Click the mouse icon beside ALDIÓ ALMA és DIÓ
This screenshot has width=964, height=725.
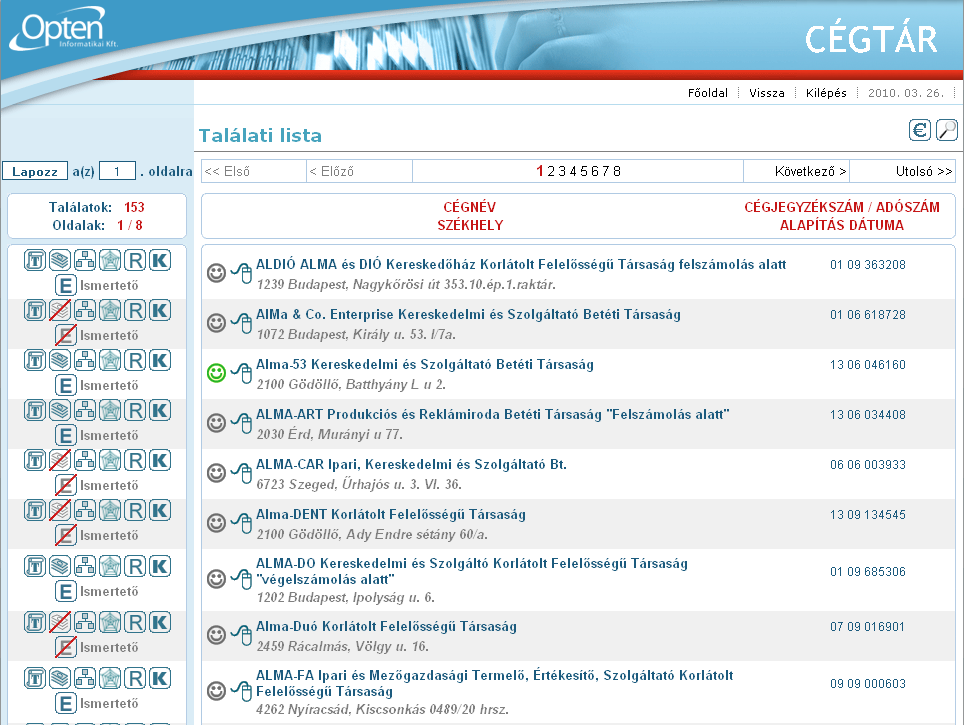[242, 272]
